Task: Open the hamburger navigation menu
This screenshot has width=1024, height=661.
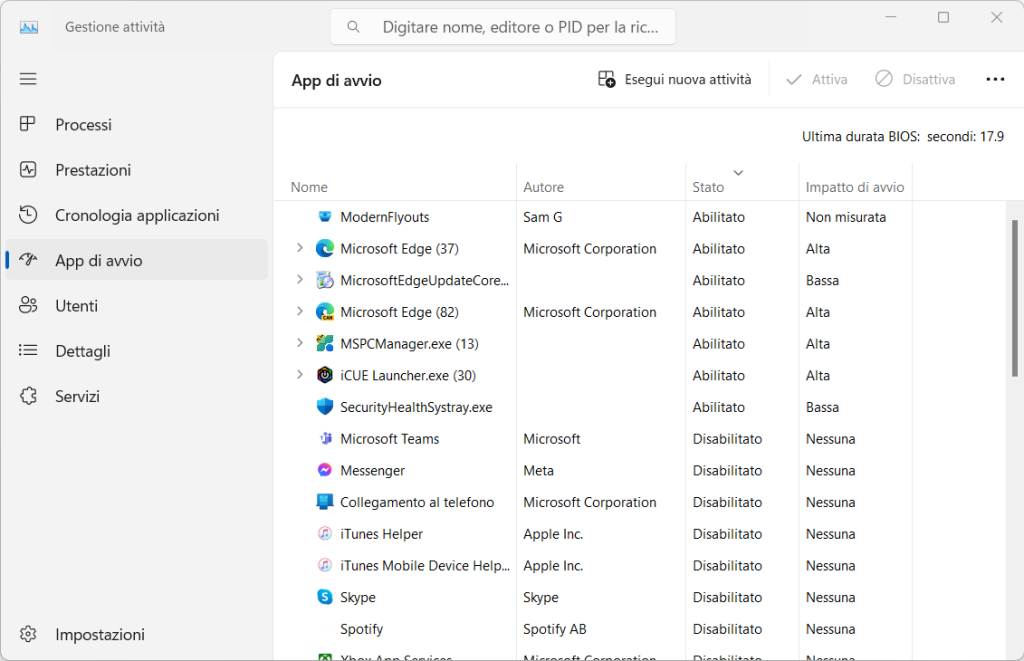Action: click(x=28, y=79)
